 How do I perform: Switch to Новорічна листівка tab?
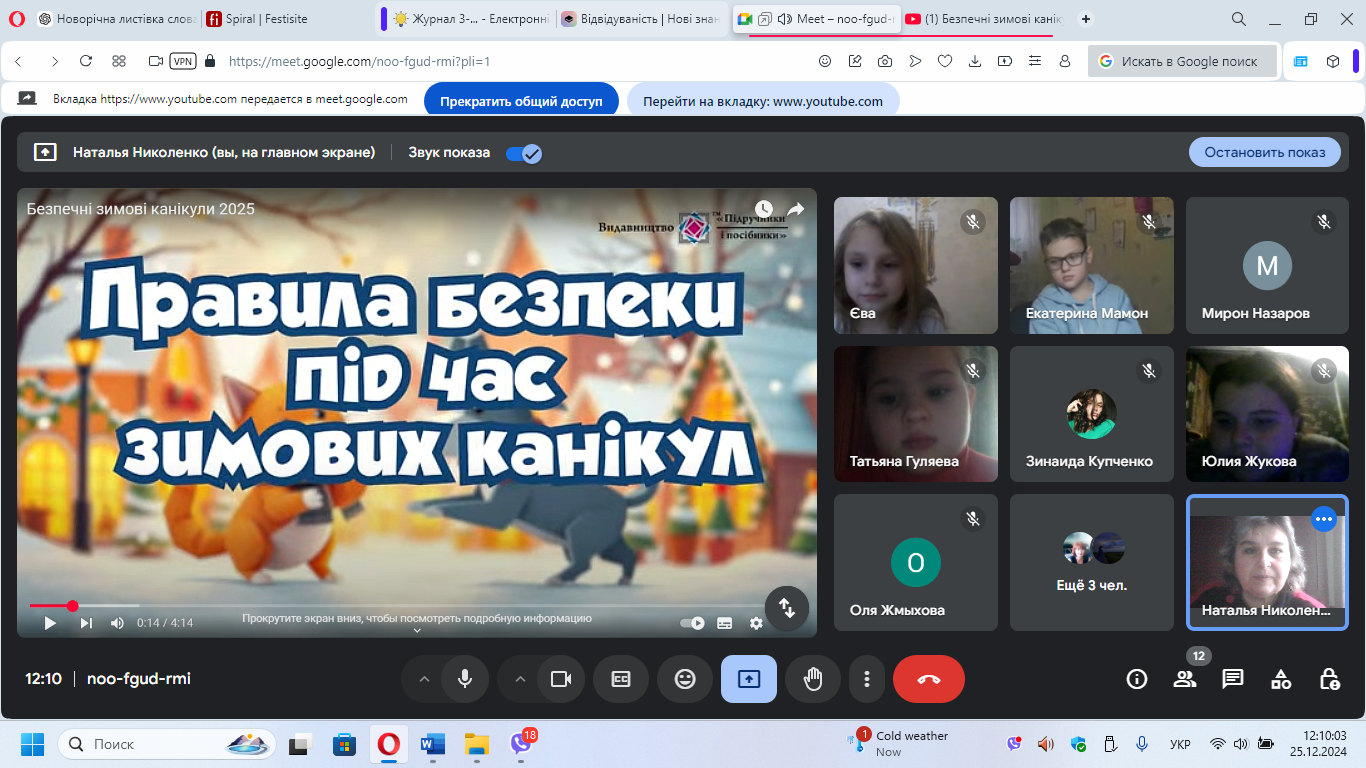tap(116, 19)
